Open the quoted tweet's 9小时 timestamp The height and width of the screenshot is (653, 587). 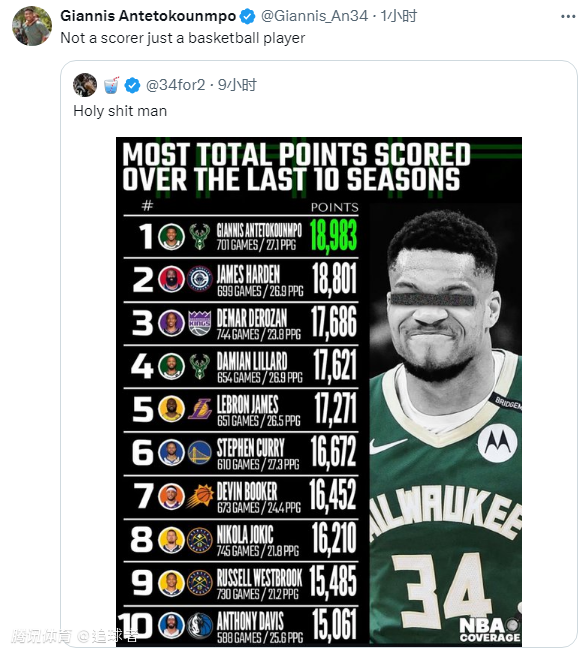237,85
